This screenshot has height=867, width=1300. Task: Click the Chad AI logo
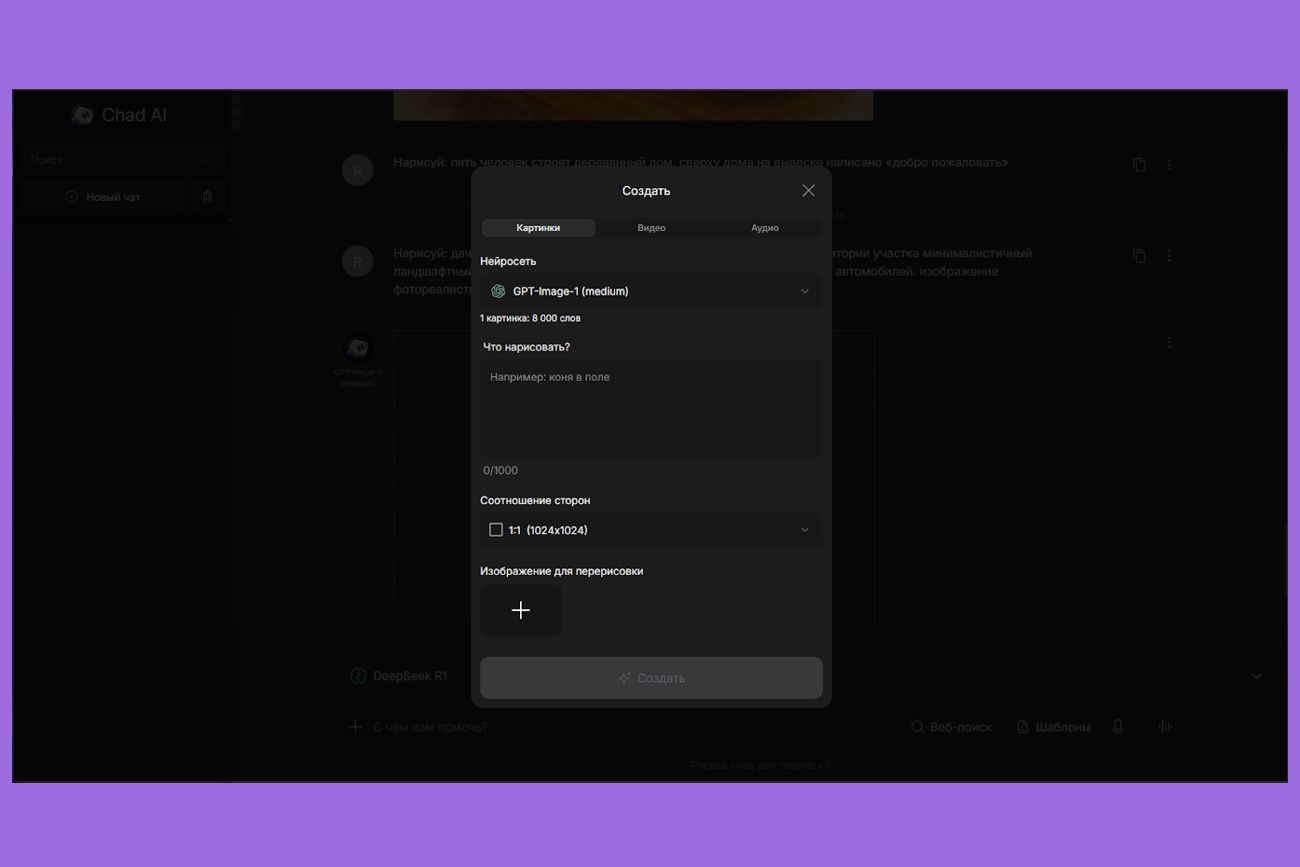pos(120,115)
